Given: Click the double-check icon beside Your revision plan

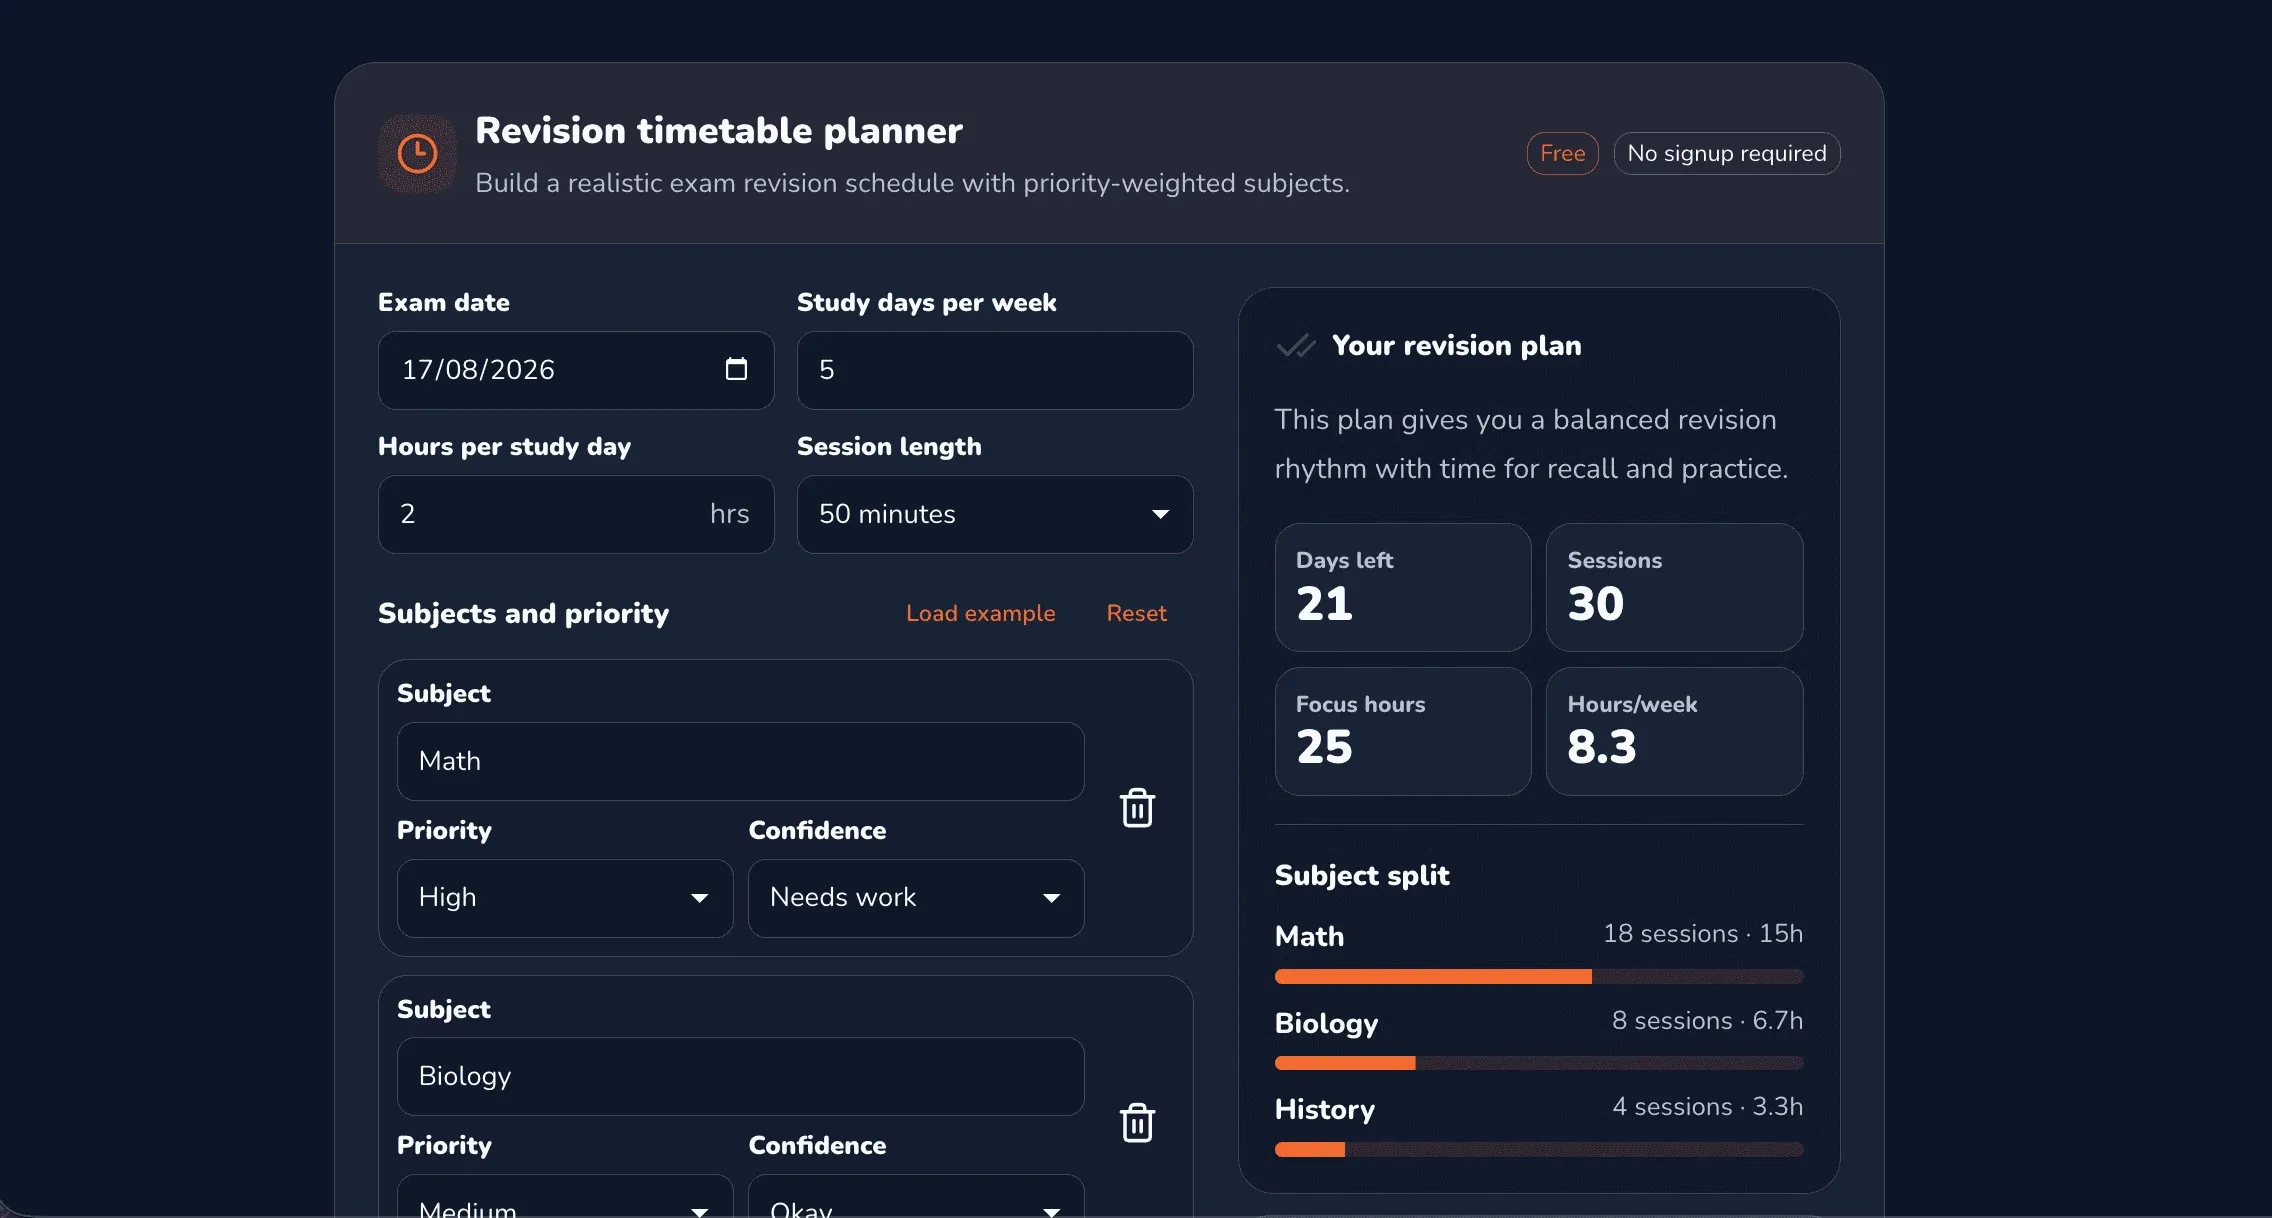Looking at the screenshot, I should 1296,346.
